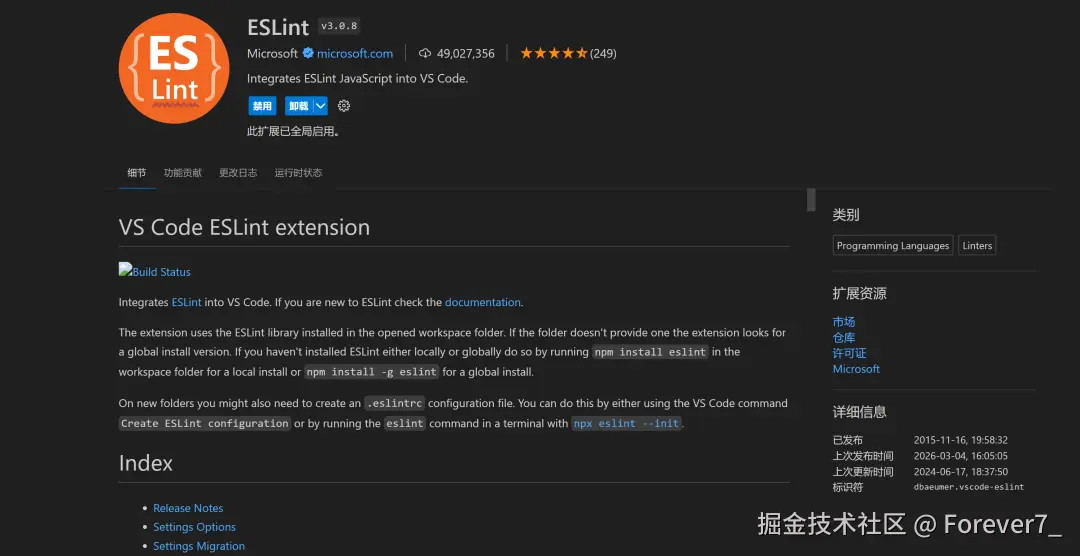Open the Release Notes link
Image resolution: width=1080 pixels, height=556 pixels.
188,508
